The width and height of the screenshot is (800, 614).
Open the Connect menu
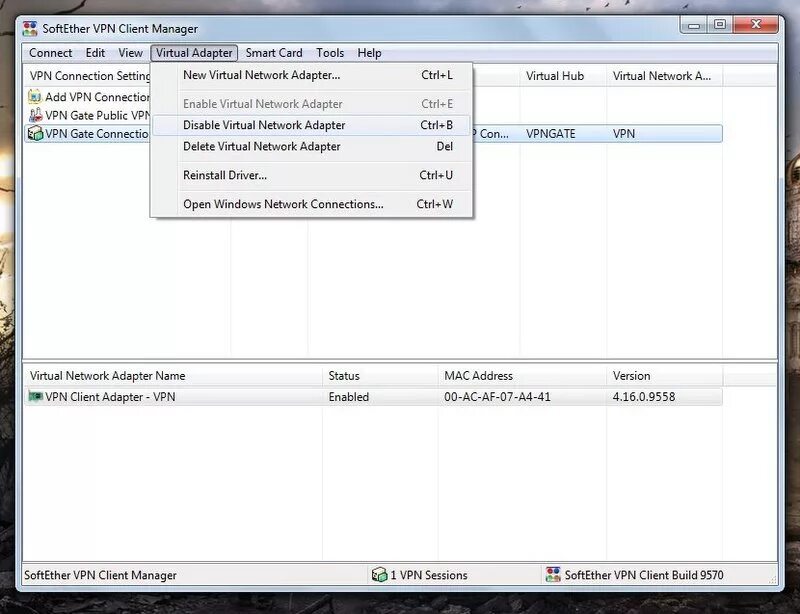(x=51, y=53)
